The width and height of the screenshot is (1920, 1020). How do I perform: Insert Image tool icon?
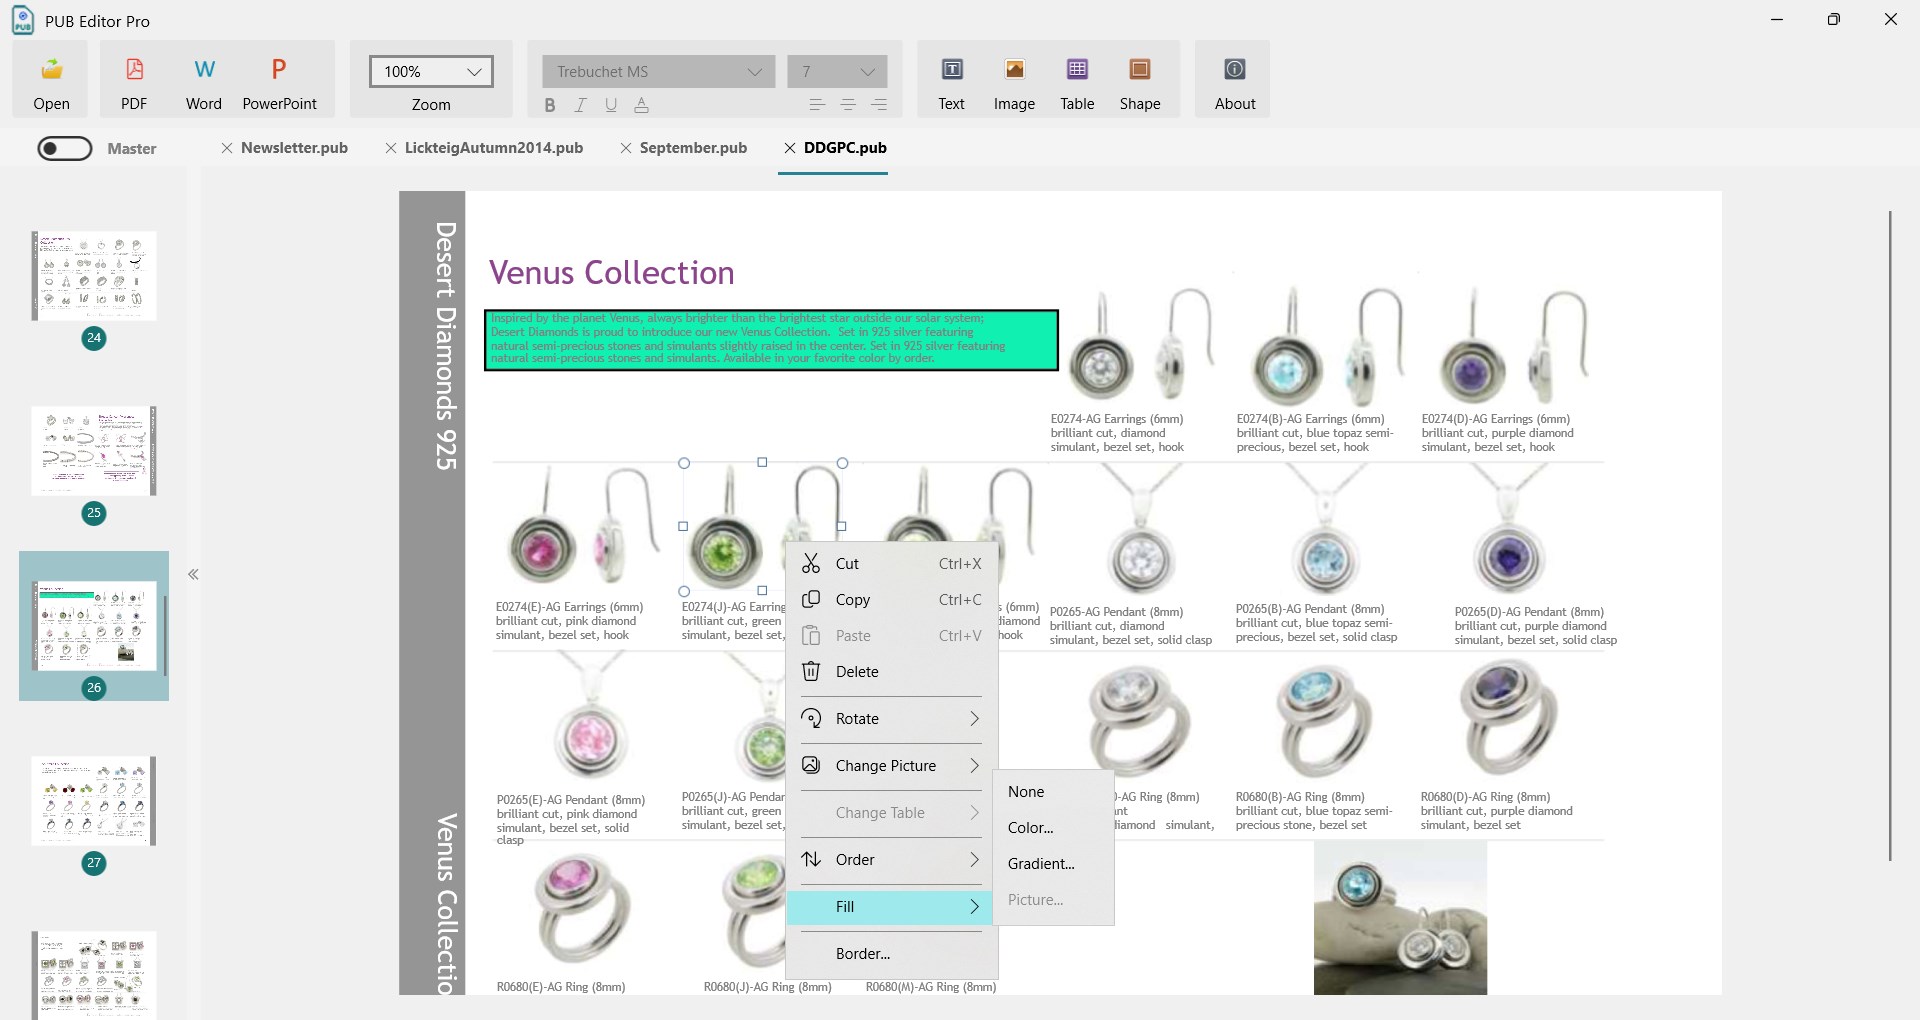click(x=1014, y=70)
